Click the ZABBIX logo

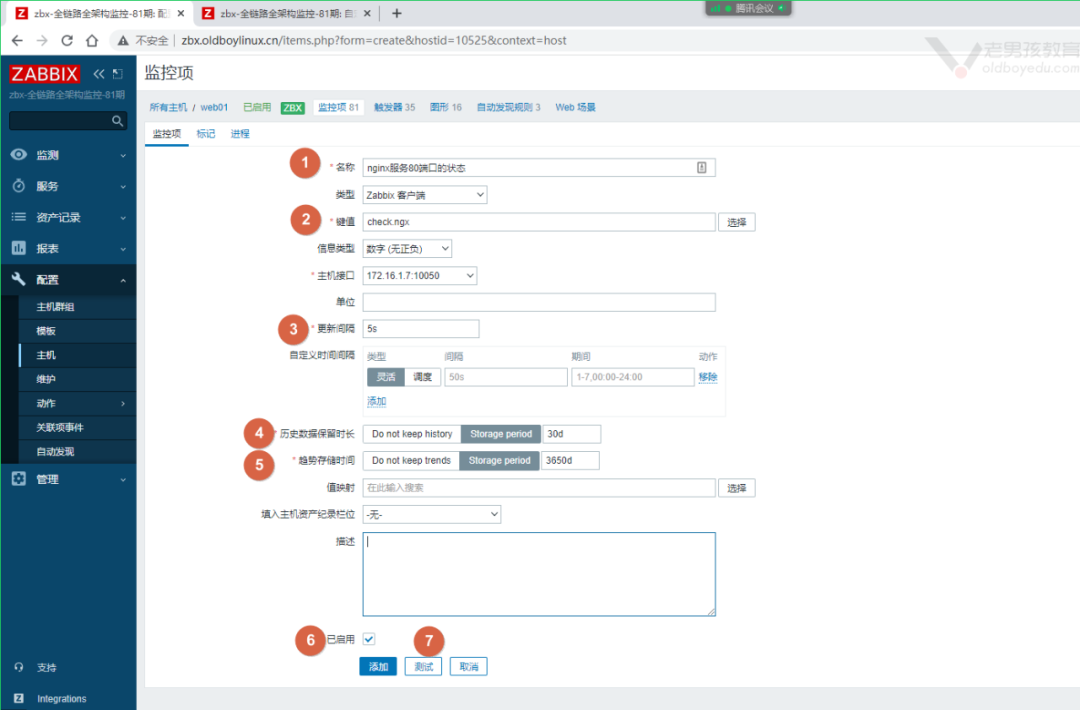tap(45, 74)
